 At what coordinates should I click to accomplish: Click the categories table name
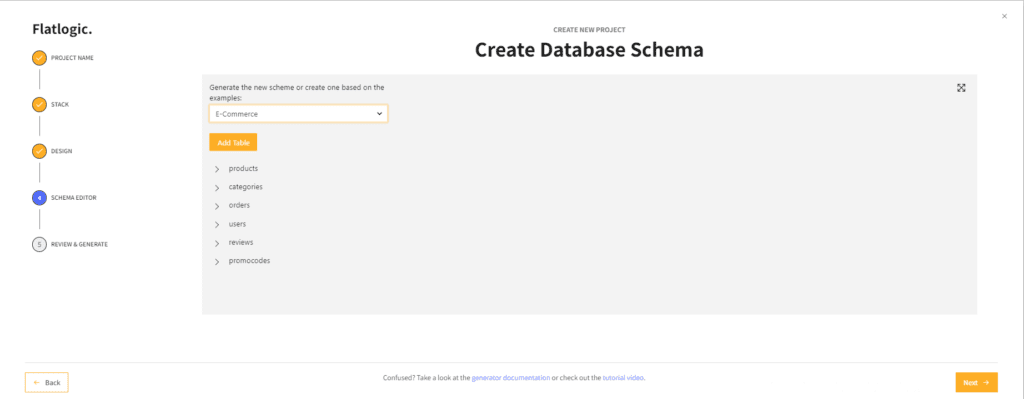point(246,187)
